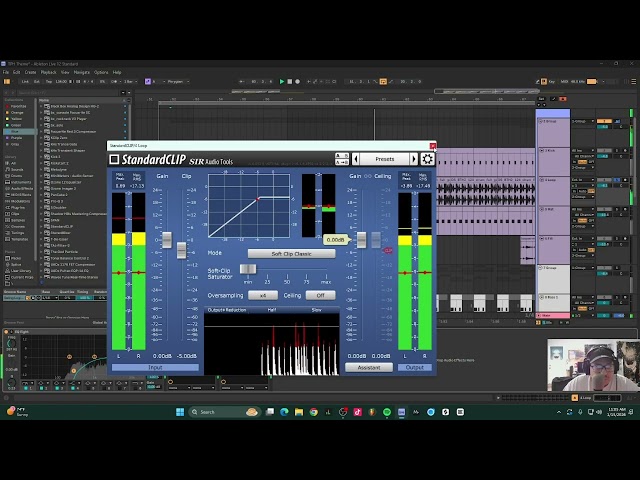The image size is (640, 480).
Task: Open the File menu
Action: (6, 72)
